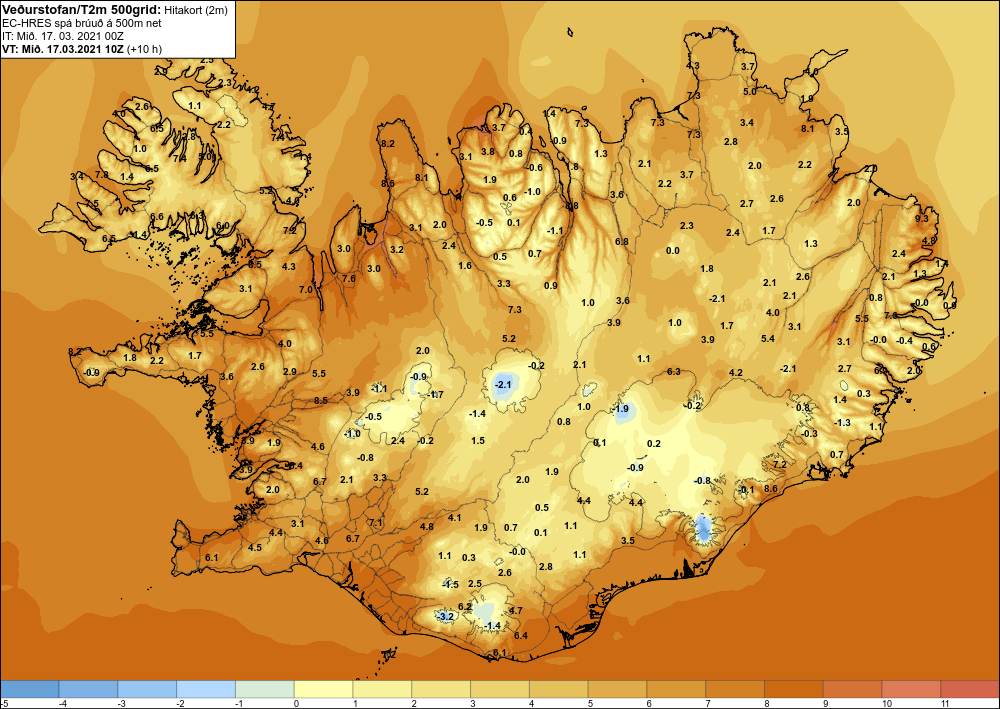Pick the legend swatch between 3 and 4
The height and width of the screenshot is (709, 1000).
point(500,689)
